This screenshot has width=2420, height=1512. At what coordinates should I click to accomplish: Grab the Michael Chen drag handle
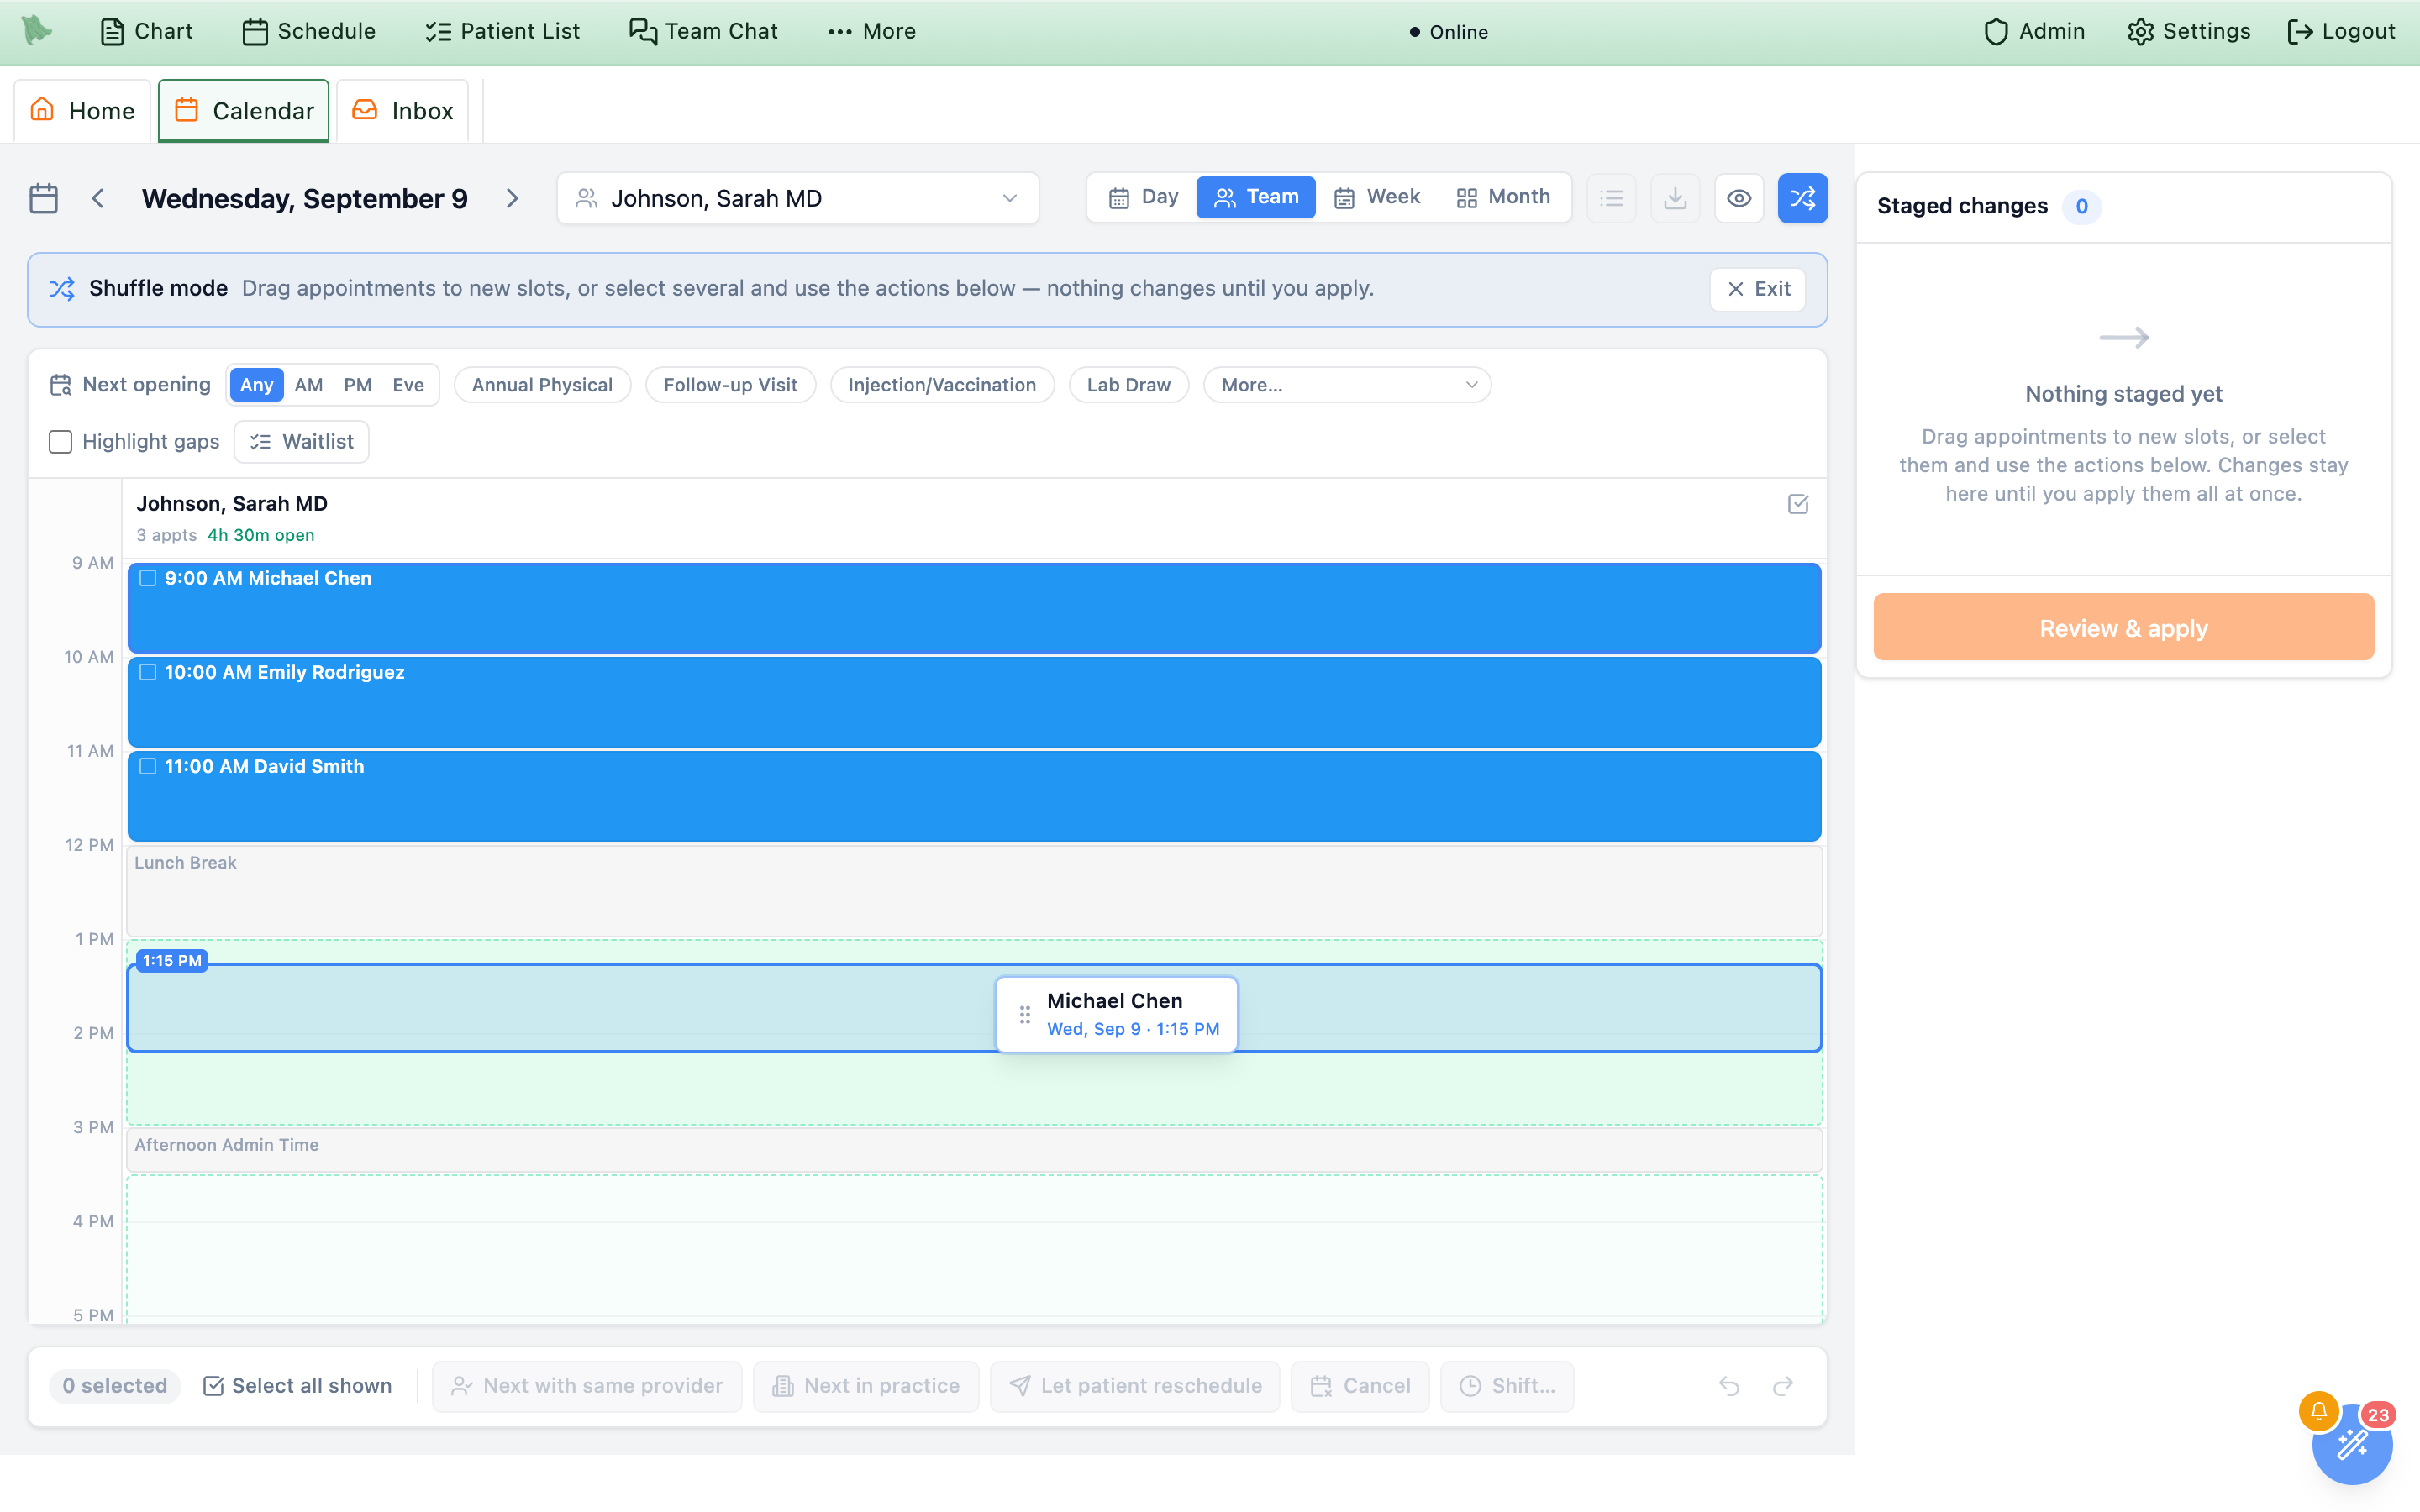click(x=1025, y=1015)
